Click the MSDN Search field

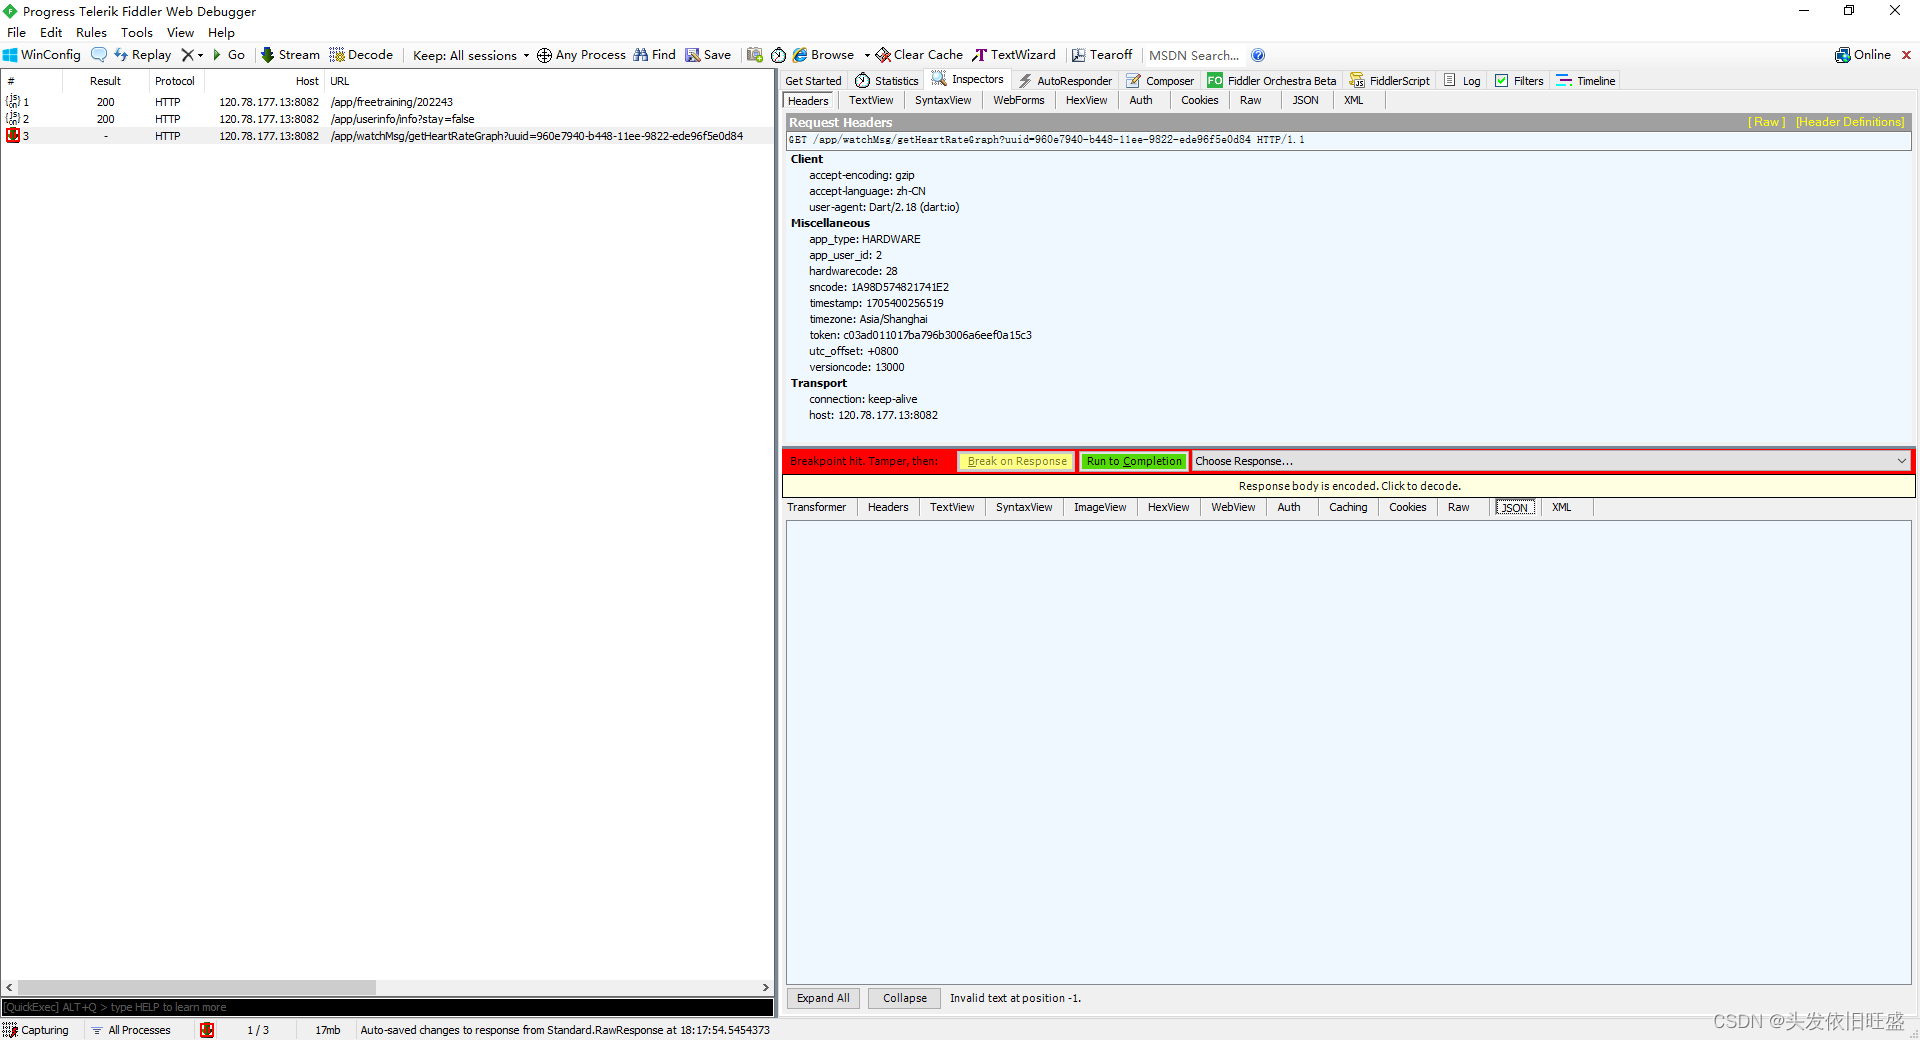point(1194,55)
